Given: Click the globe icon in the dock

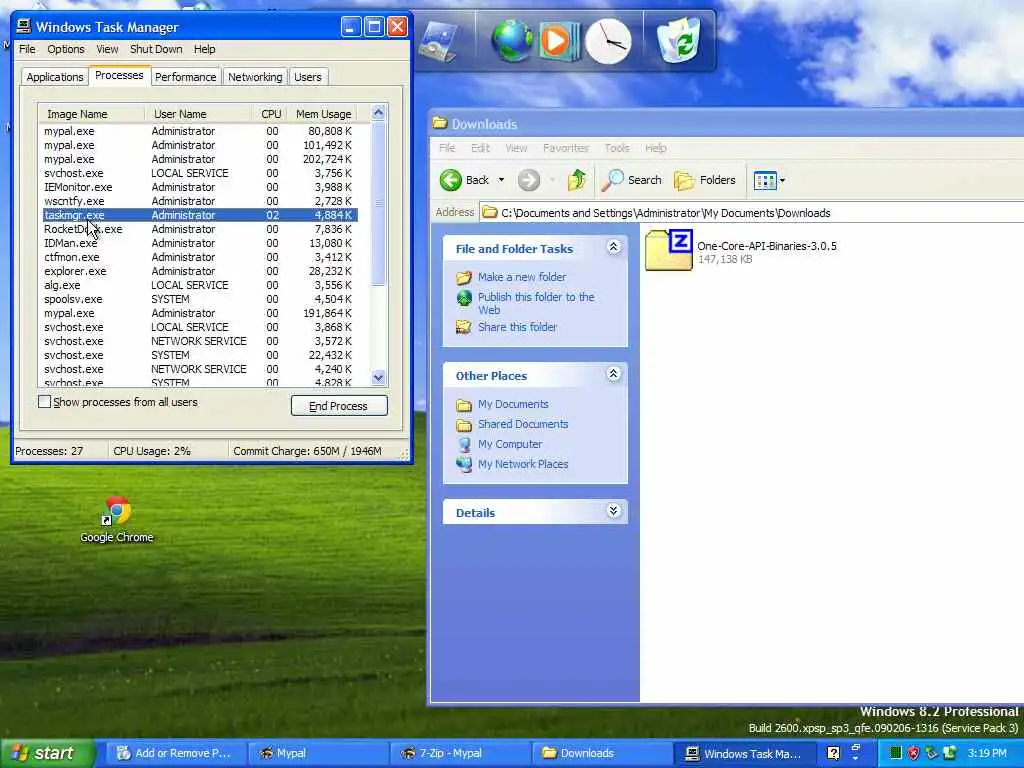Looking at the screenshot, I should 511,40.
